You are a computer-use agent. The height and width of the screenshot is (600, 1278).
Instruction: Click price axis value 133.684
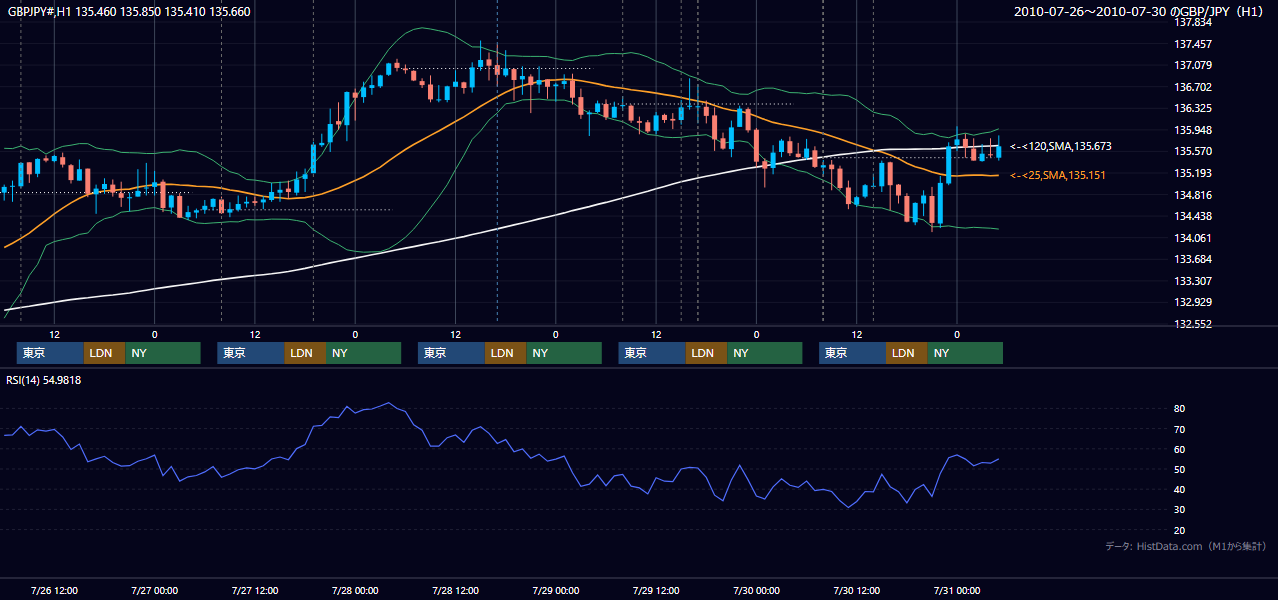1193,259
